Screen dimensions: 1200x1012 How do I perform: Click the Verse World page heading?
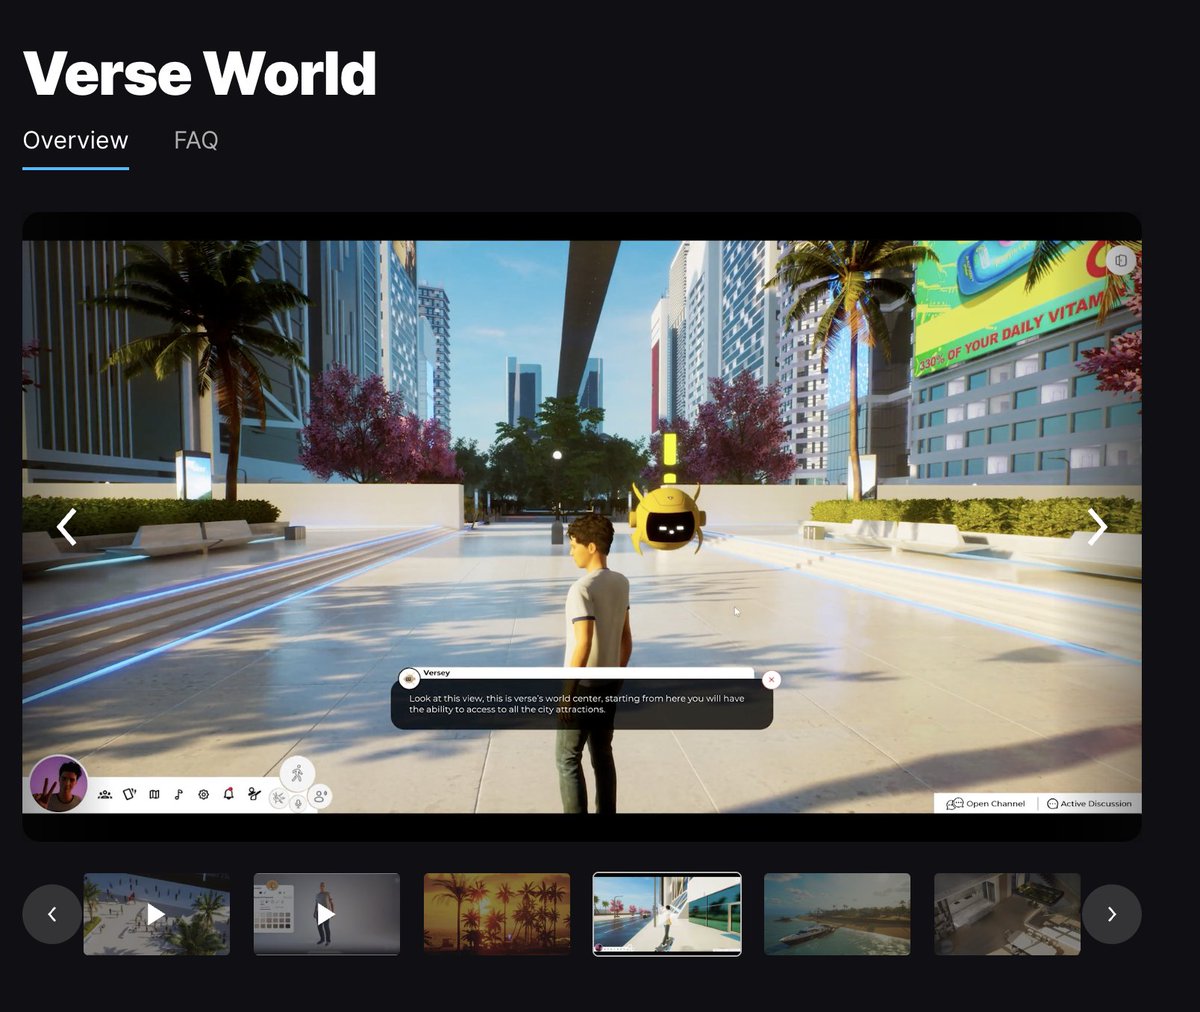pyautogui.click(x=200, y=73)
